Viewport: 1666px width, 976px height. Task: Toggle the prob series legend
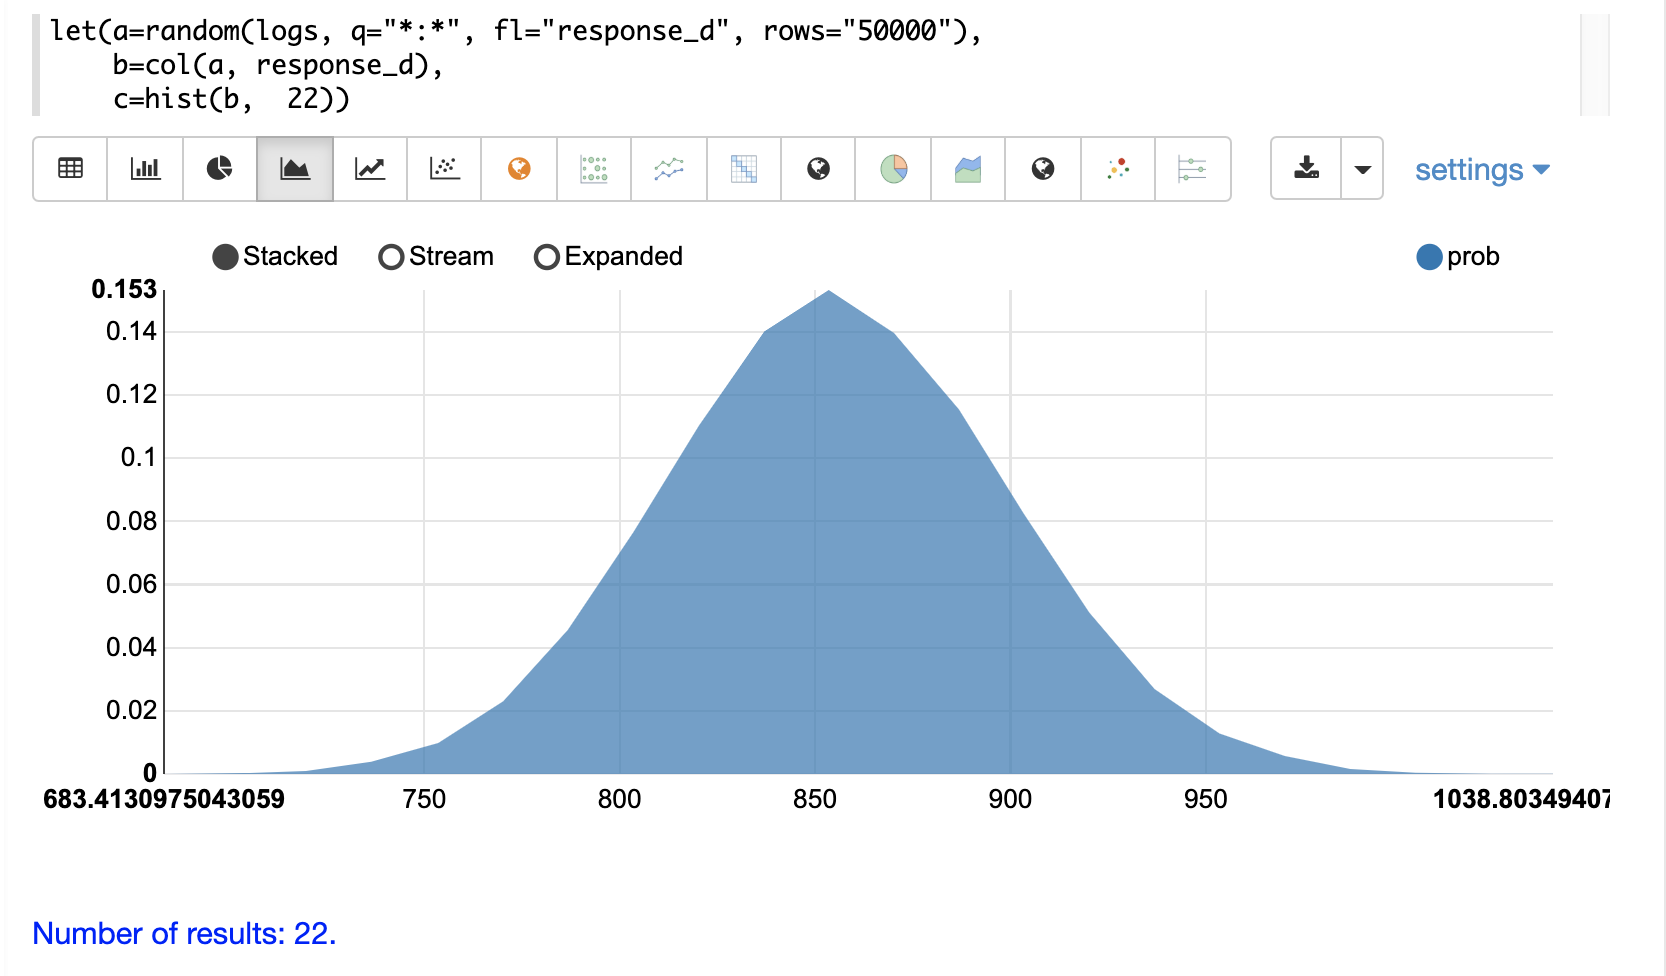tap(1430, 257)
